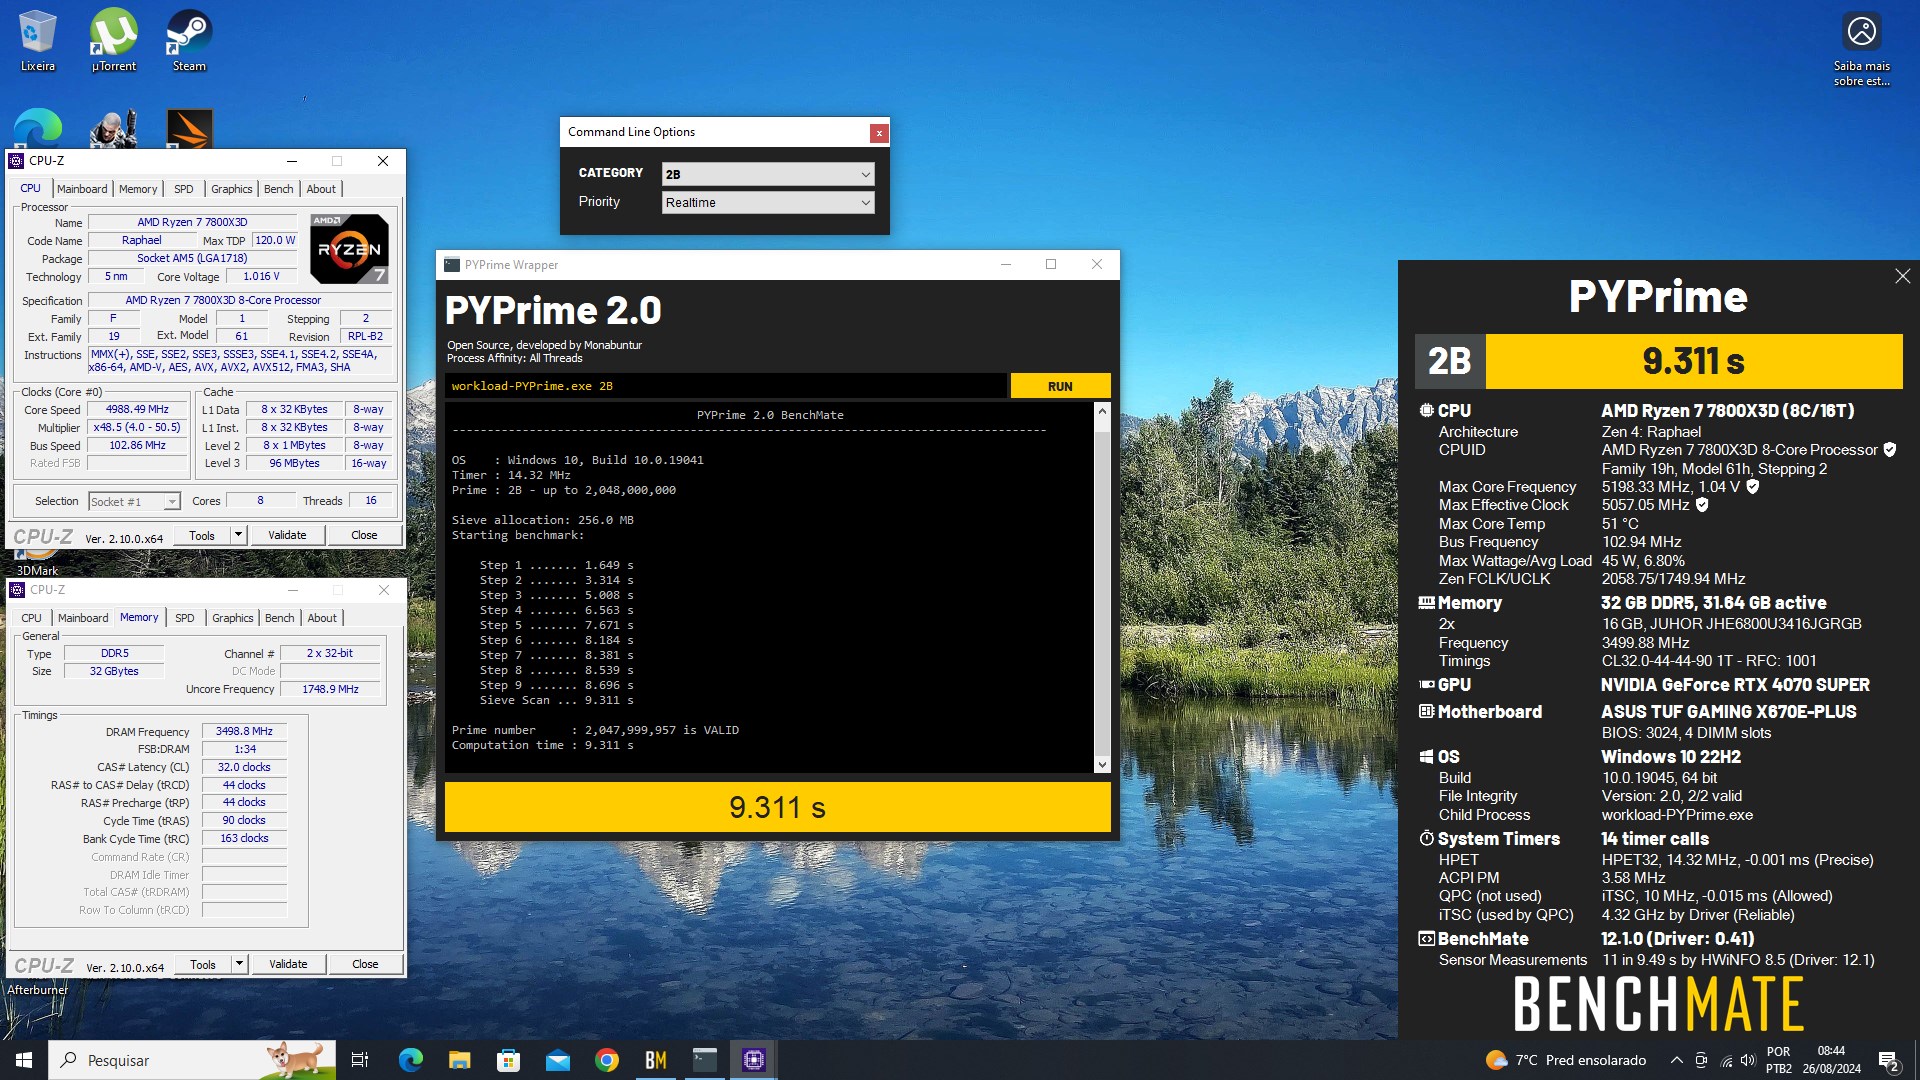Viewport: 1920px width, 1080px height.
Task: Open File Explorer from the taskbar
Action: (x=459, y=1060)
